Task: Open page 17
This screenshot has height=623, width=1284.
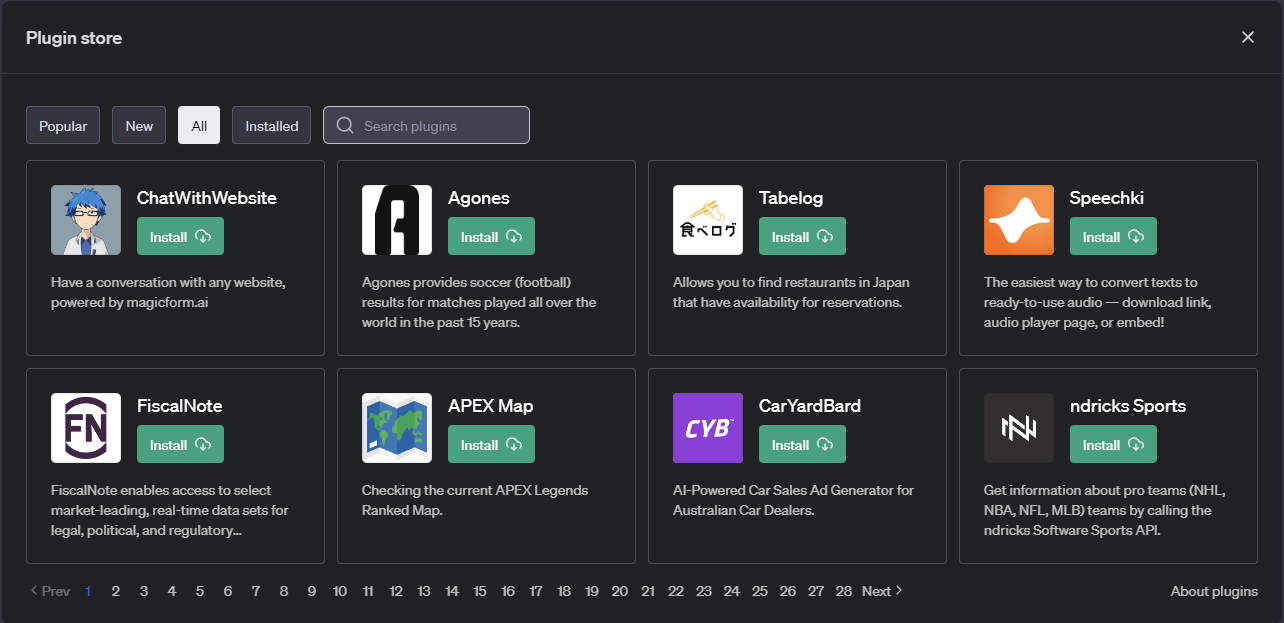Action: [536, 591]
